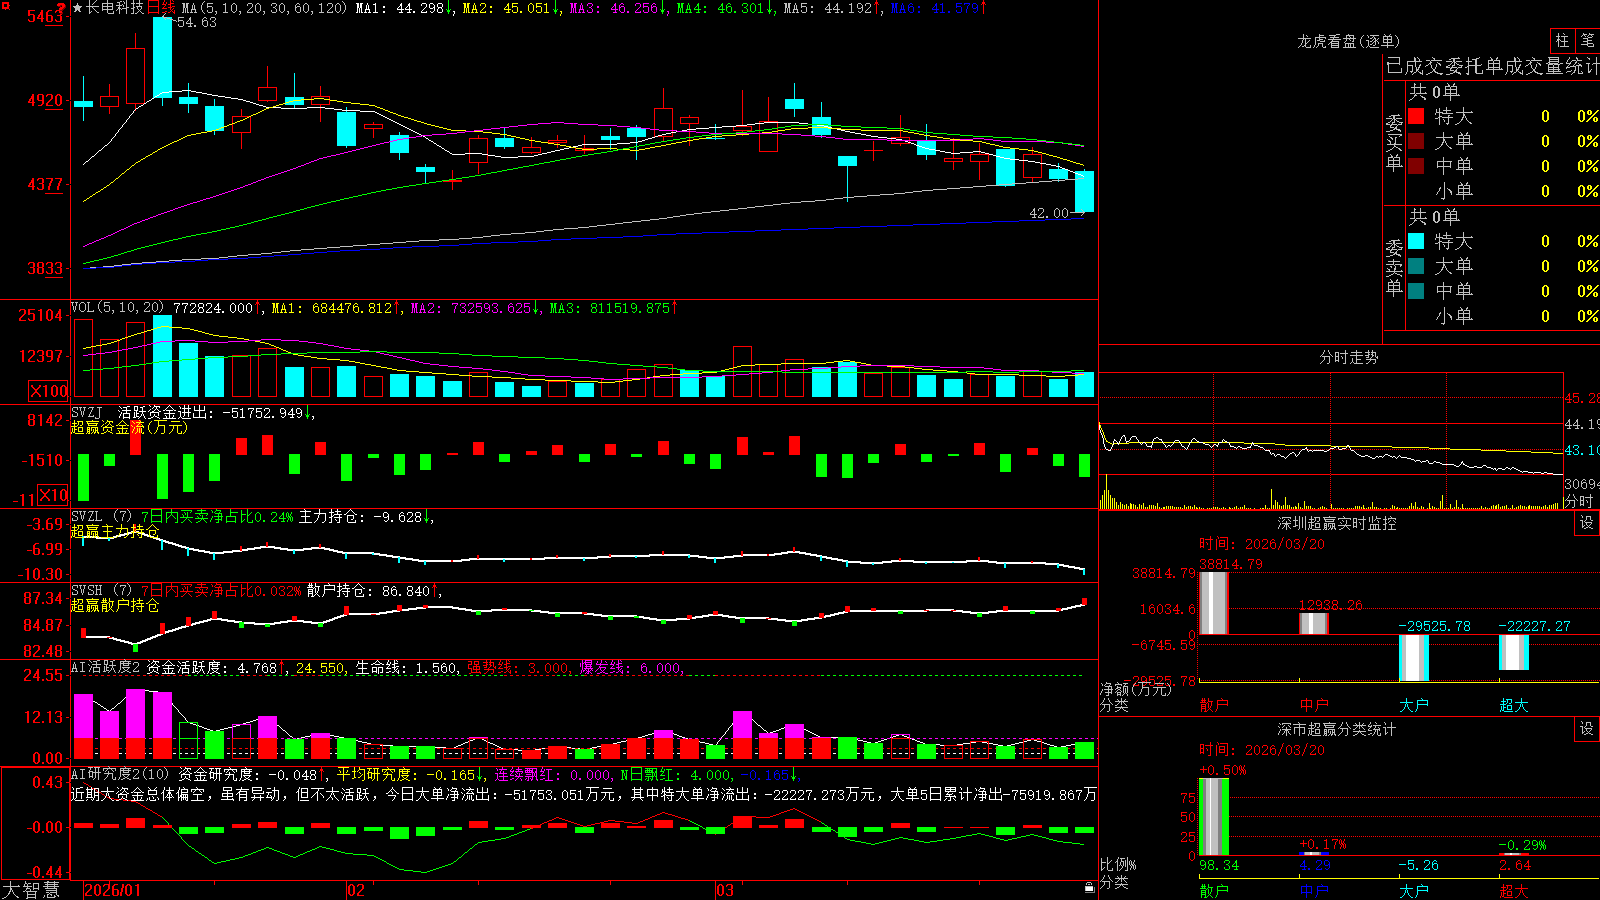Click the 02 month marker on time axis
1600x900 pixels.
pyautogui.click(x=356, y=890)
